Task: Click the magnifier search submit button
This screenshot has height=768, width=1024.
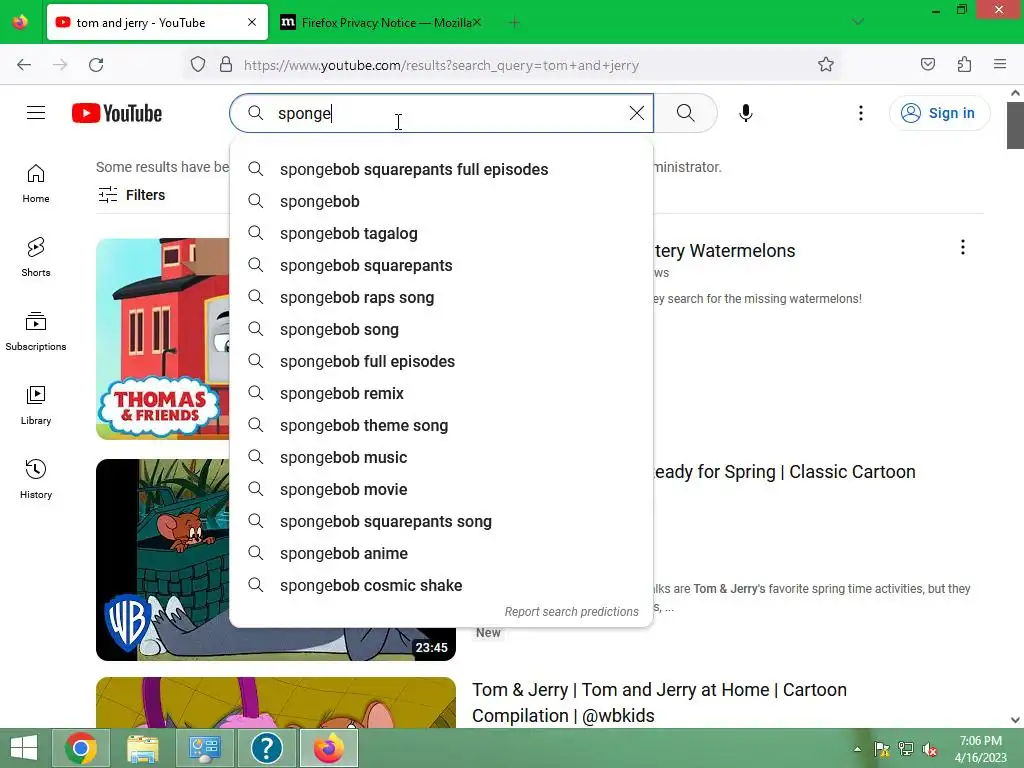Action: [x=685, y=113]
